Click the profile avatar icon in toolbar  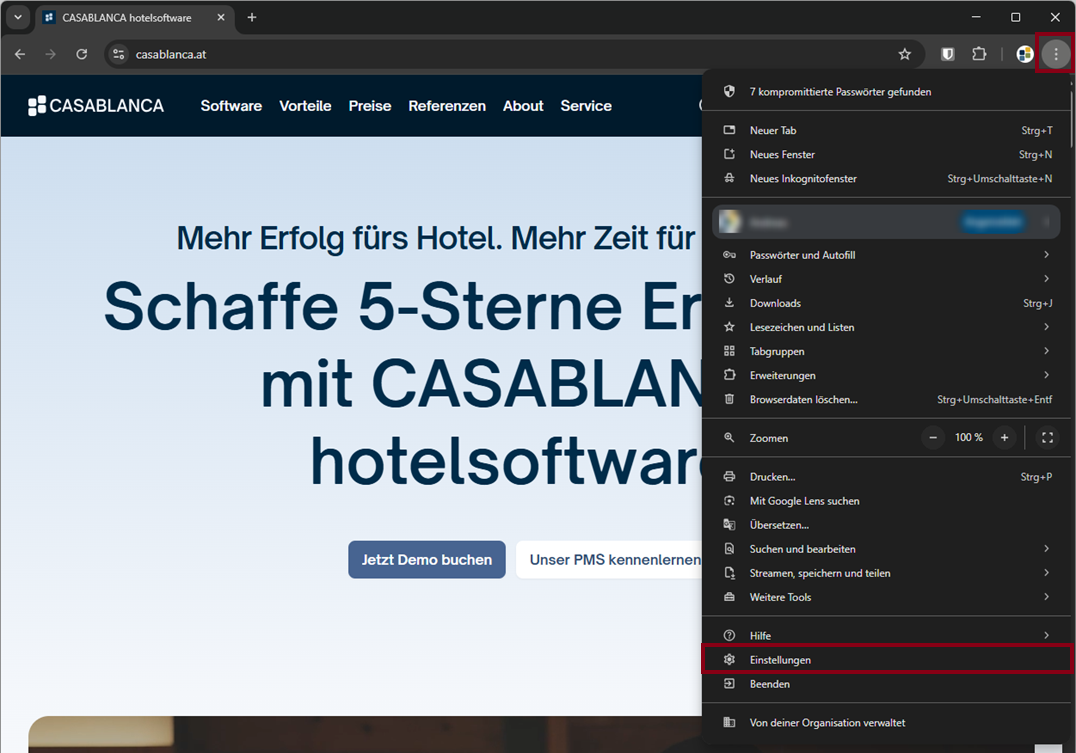1024,54
